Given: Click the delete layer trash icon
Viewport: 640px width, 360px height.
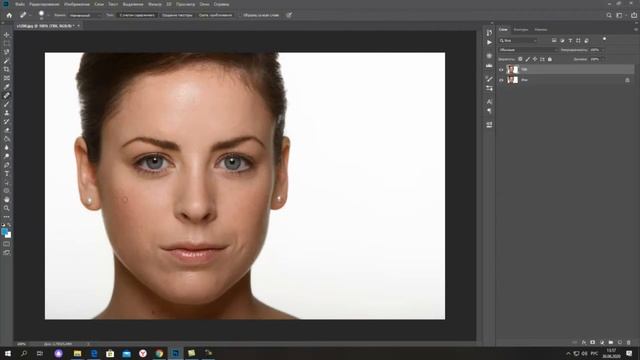Looking at the screenshot, I should point(629,342).
